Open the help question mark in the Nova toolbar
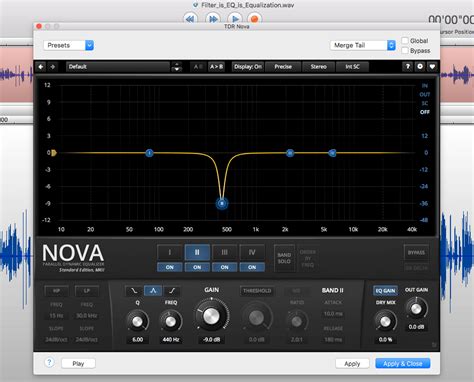This screenshot has width=474, height=382. pyautogui.click(x=407, y=67)
